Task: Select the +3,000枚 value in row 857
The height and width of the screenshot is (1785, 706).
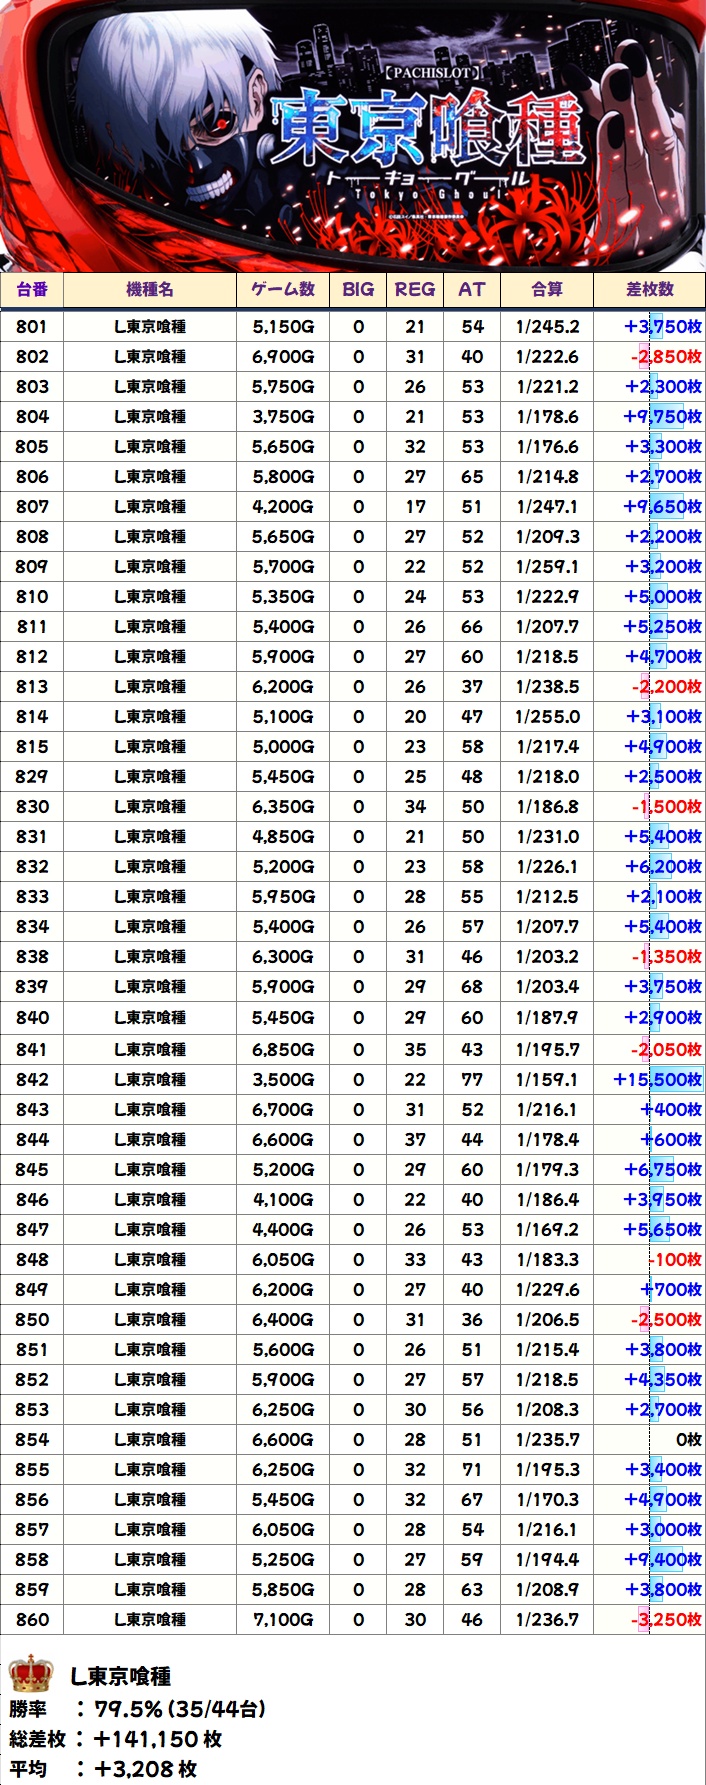Action: click(663, 1529)
